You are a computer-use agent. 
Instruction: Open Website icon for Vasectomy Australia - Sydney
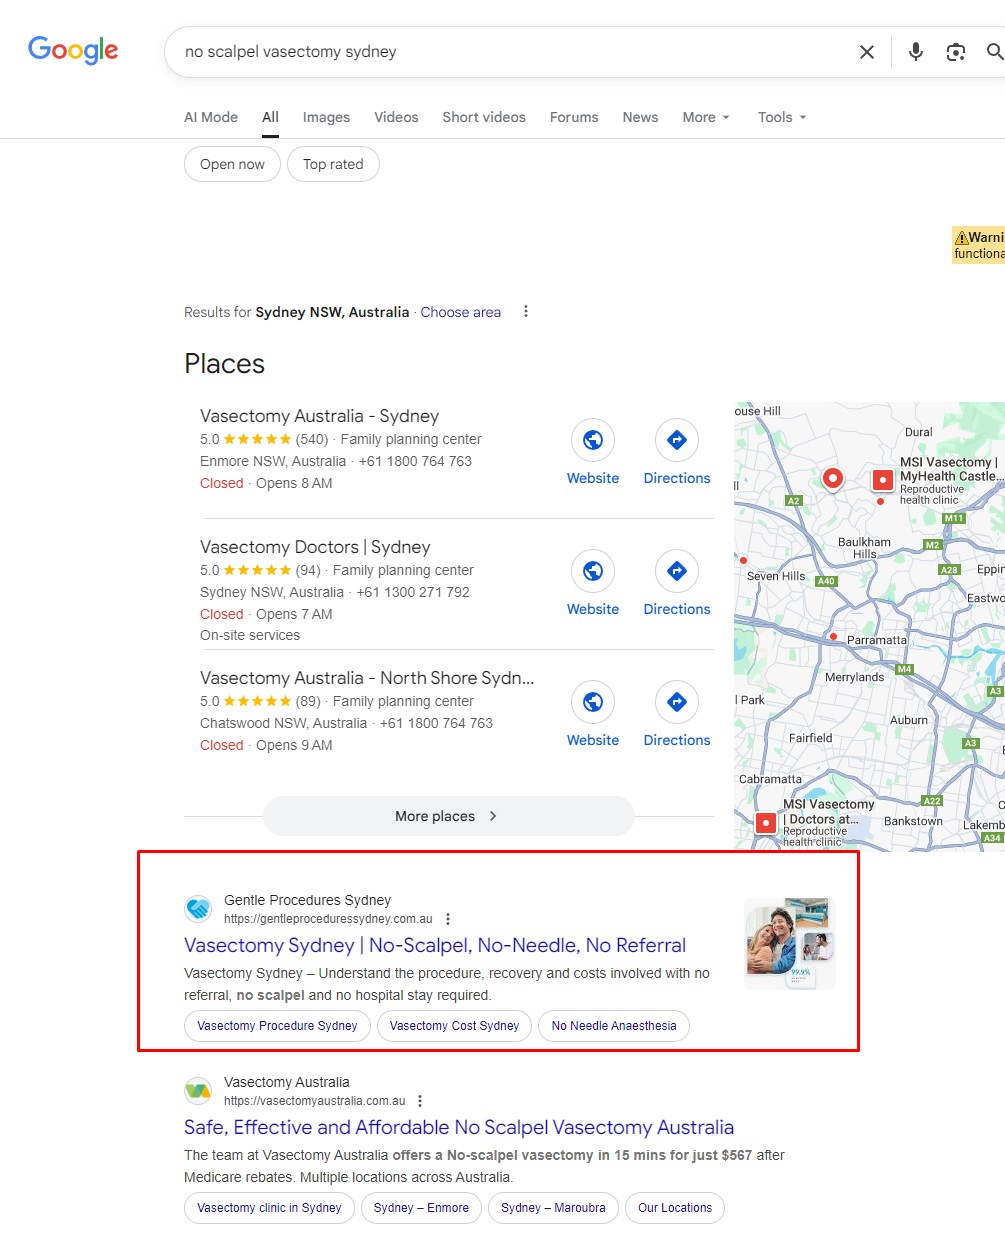click(593, 440)
